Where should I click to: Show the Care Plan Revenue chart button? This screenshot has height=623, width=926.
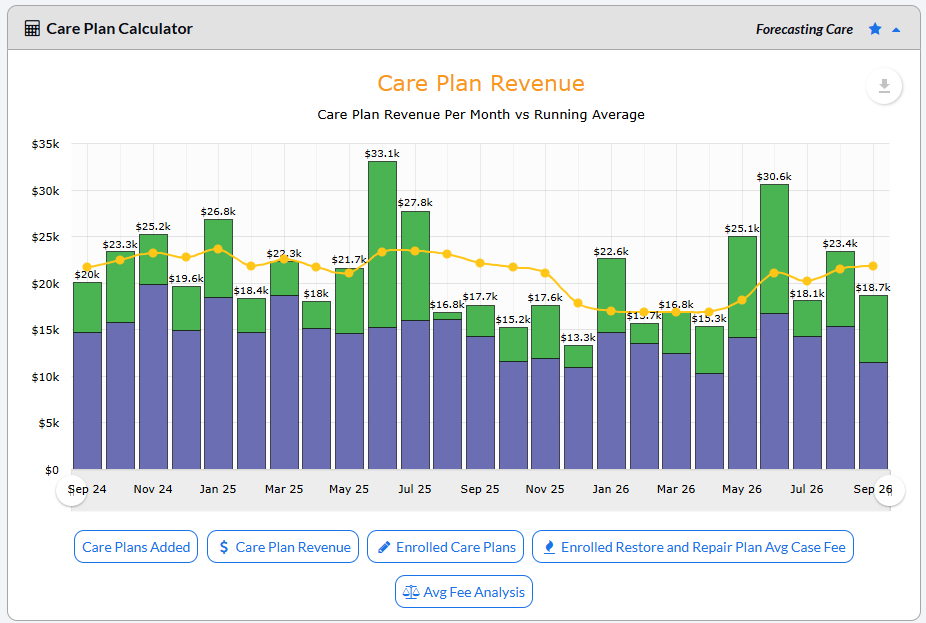[x=283, y=547]
